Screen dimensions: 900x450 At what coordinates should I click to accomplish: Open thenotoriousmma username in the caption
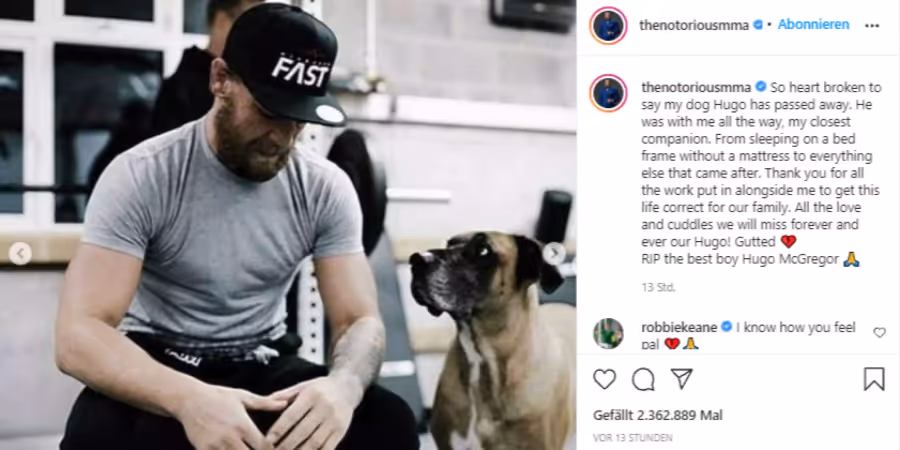[696, 87]
